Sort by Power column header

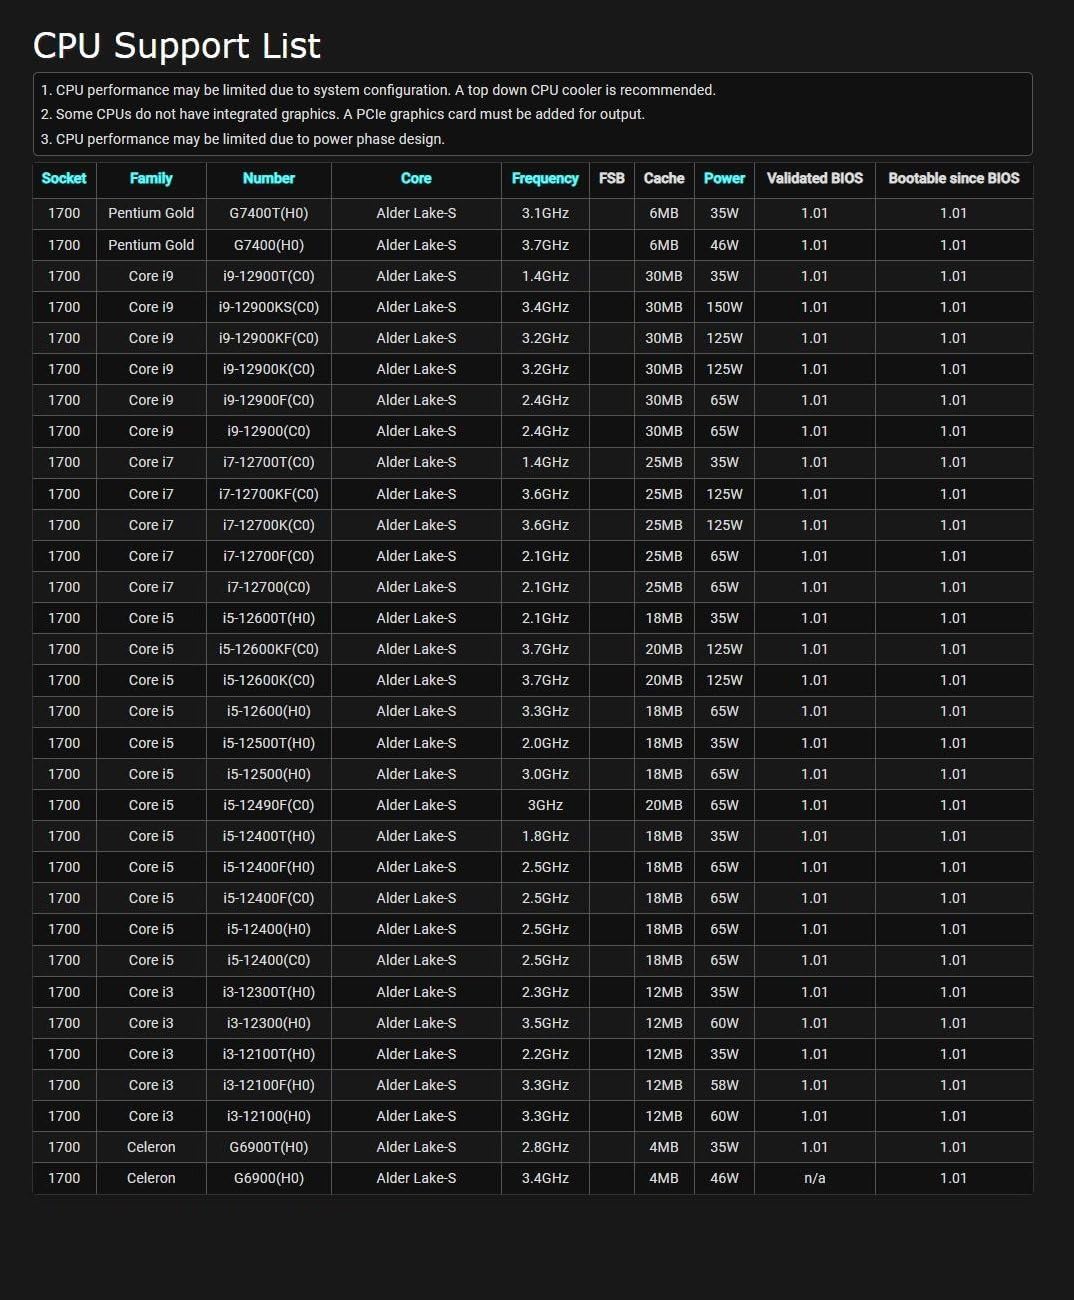724,178
